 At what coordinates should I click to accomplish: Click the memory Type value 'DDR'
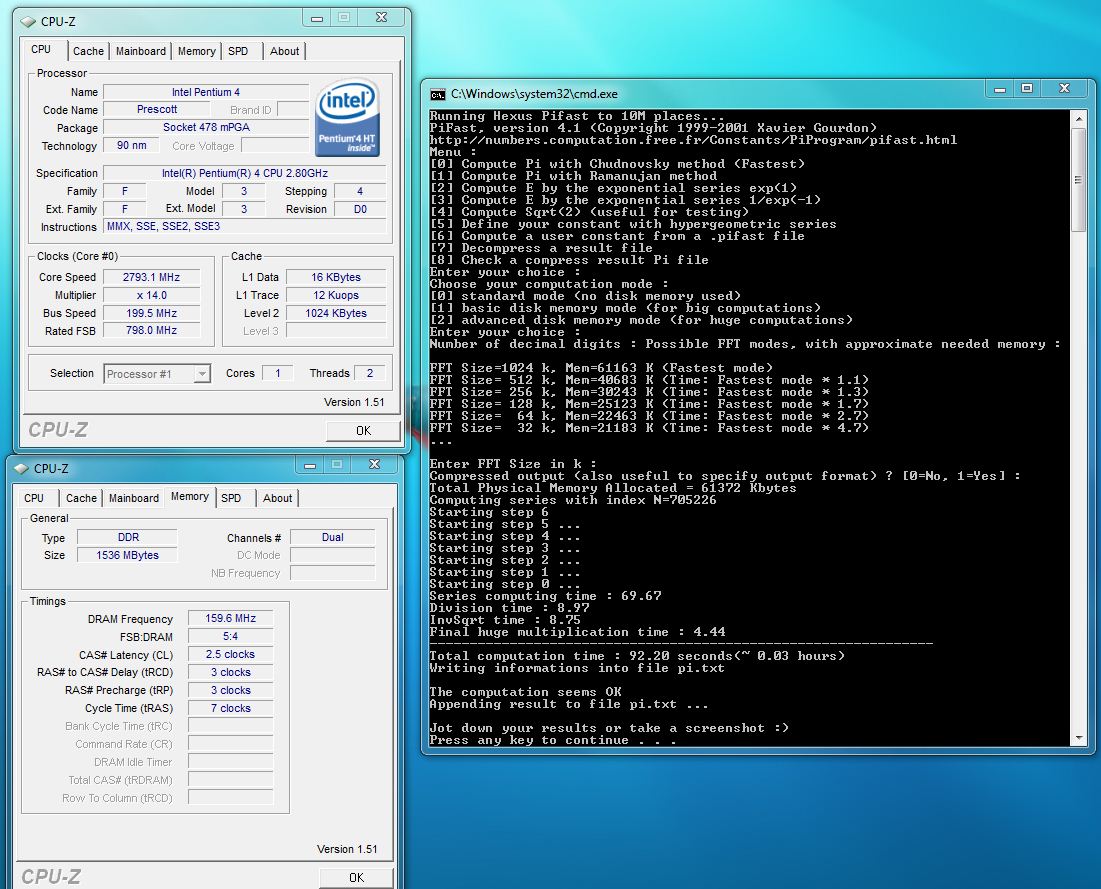[x=127, y=537]
